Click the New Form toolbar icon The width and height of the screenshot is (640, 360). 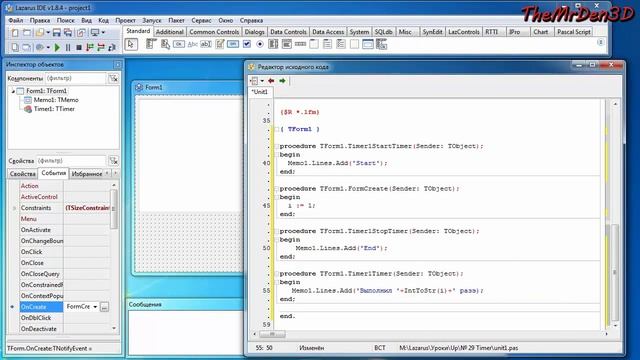27,33
